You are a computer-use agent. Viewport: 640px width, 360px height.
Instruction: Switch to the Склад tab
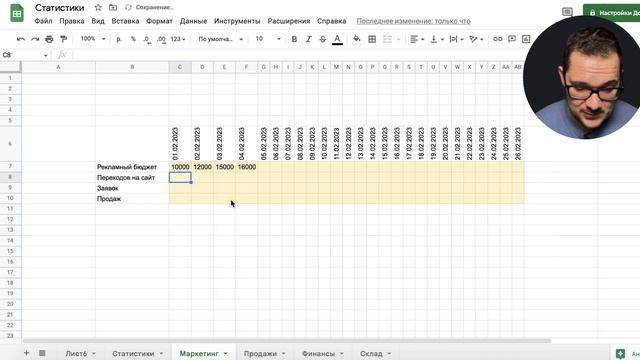(371, 353)
